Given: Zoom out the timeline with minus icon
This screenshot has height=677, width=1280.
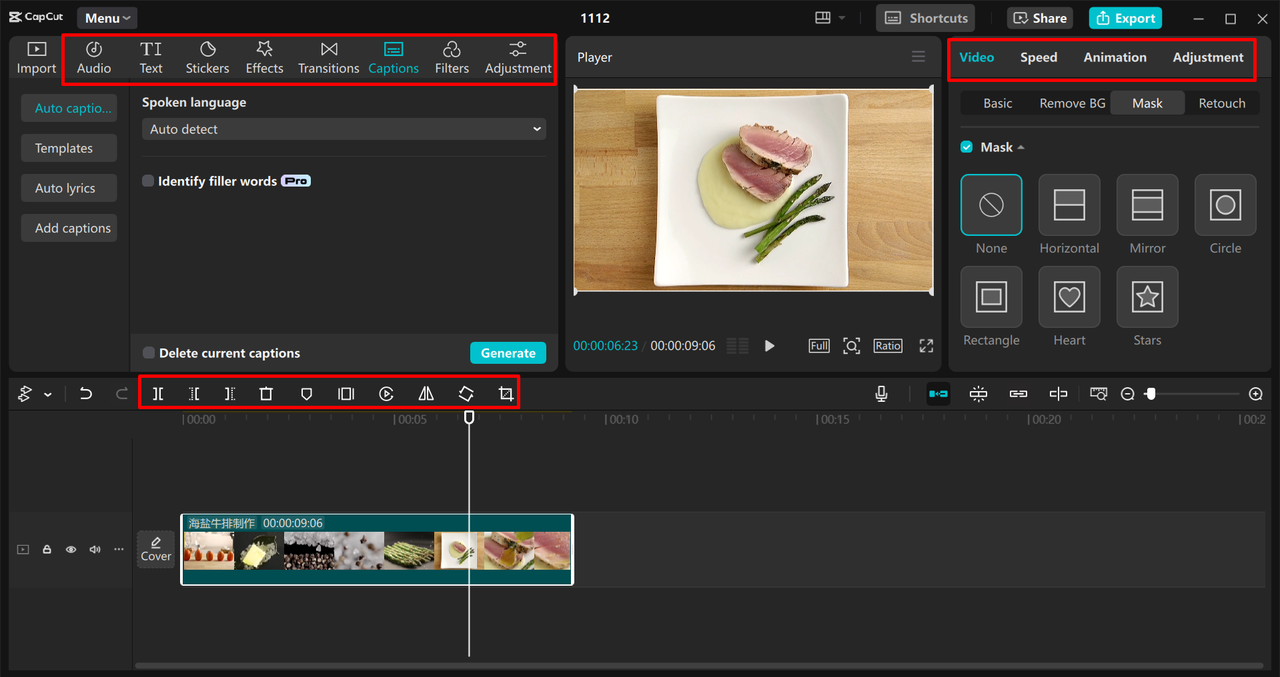Looking at the screenshot, I should (1128, 394).
